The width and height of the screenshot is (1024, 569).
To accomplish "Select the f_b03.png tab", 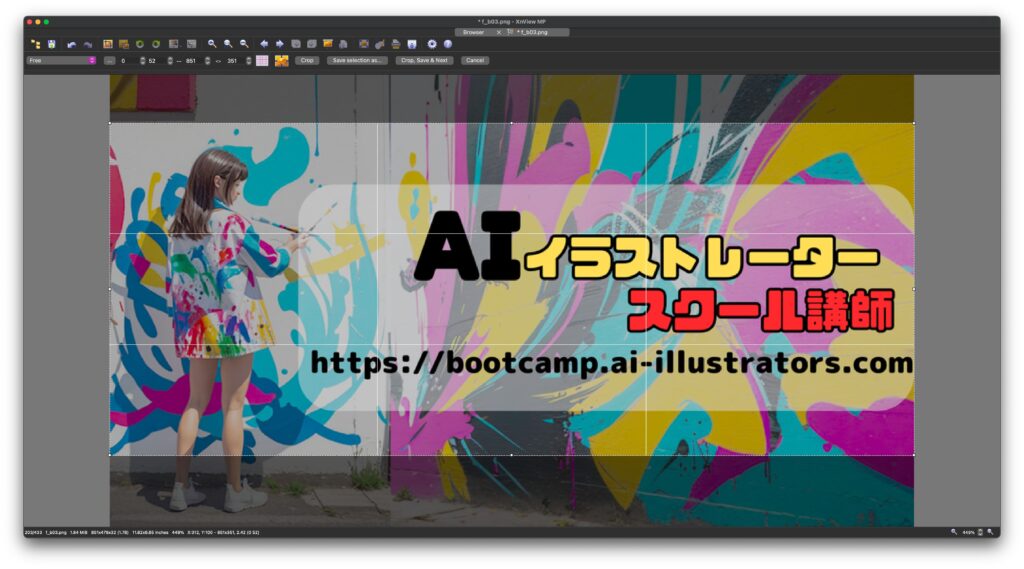I will pos(532,32).
